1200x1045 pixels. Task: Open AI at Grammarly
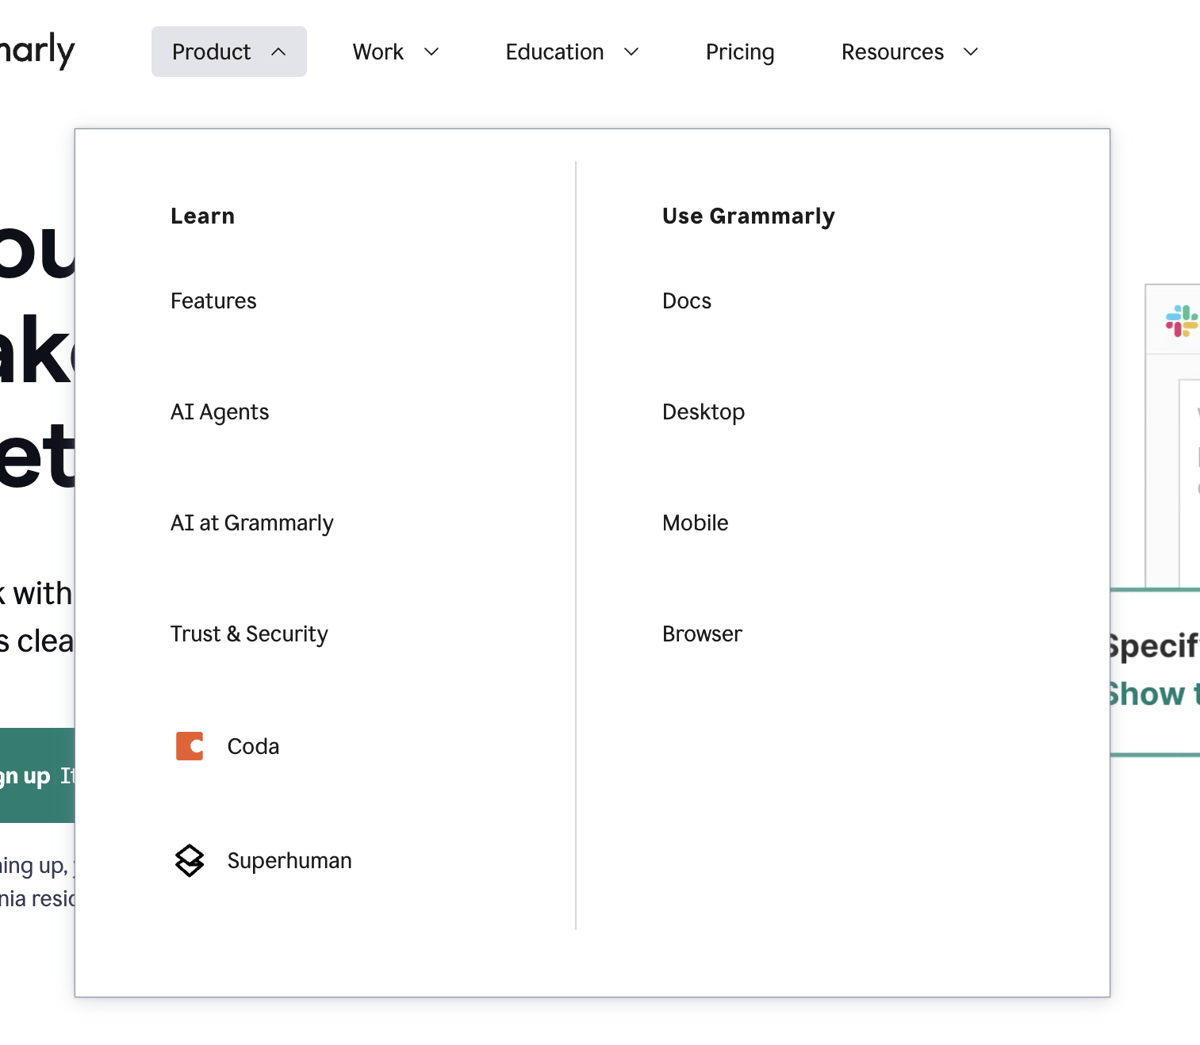[x=251, y=522]
